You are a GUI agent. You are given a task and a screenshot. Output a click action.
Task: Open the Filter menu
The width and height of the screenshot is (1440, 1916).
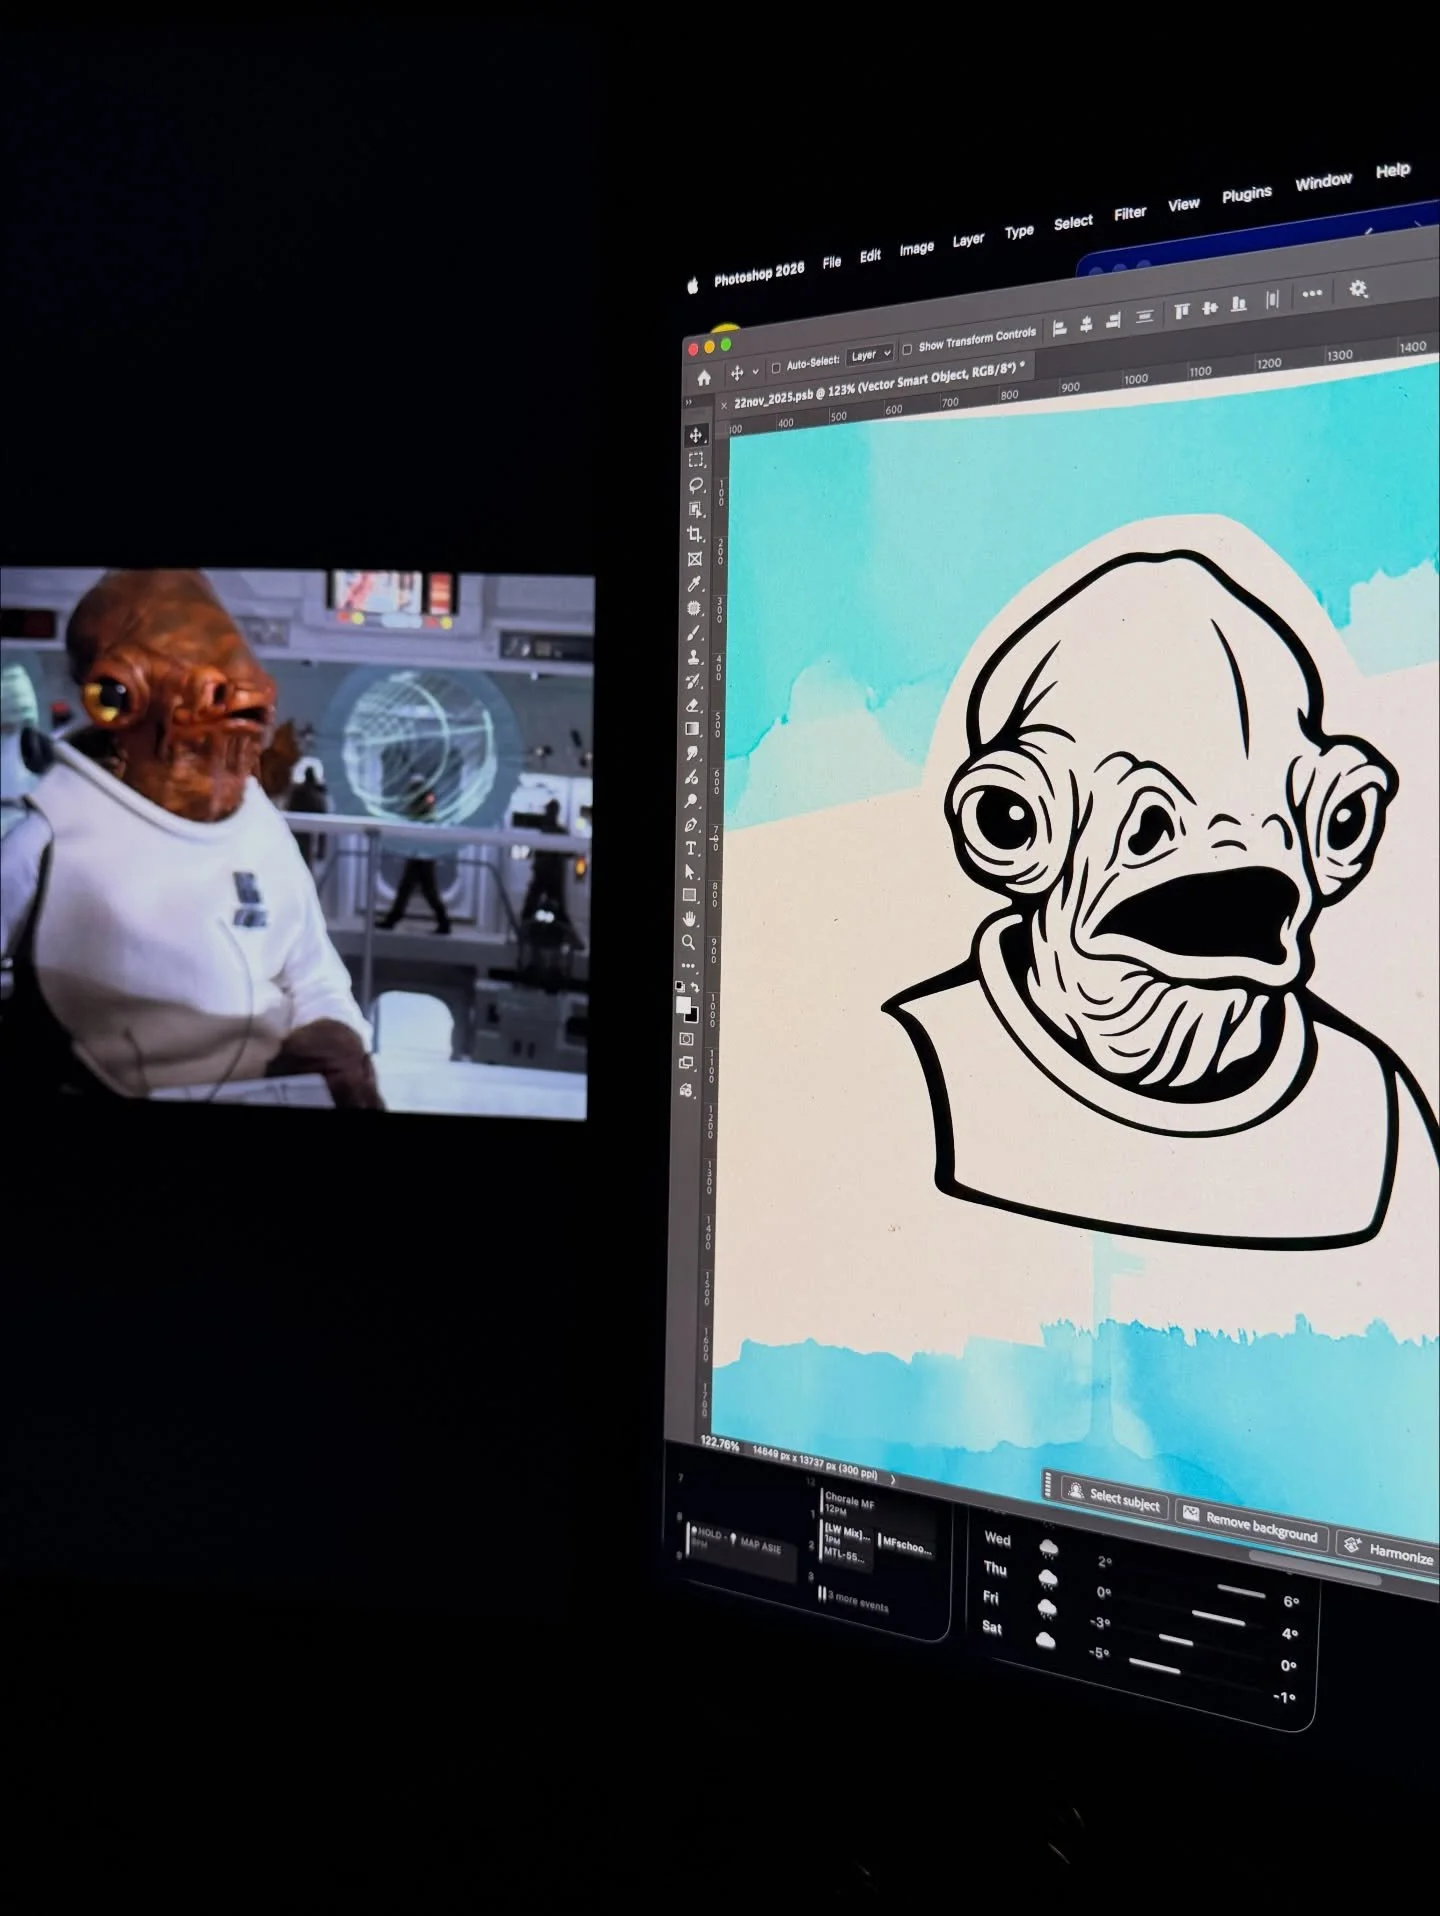(x=1130, y=213)
